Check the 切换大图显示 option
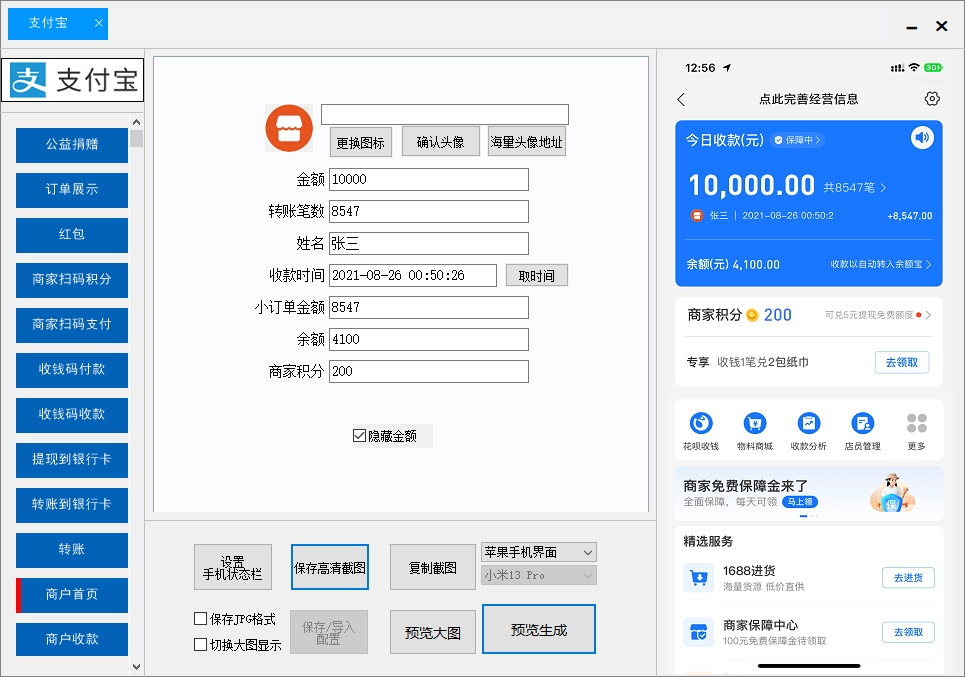The width and height of the screenshot is (965, 677). pos(200,643)
